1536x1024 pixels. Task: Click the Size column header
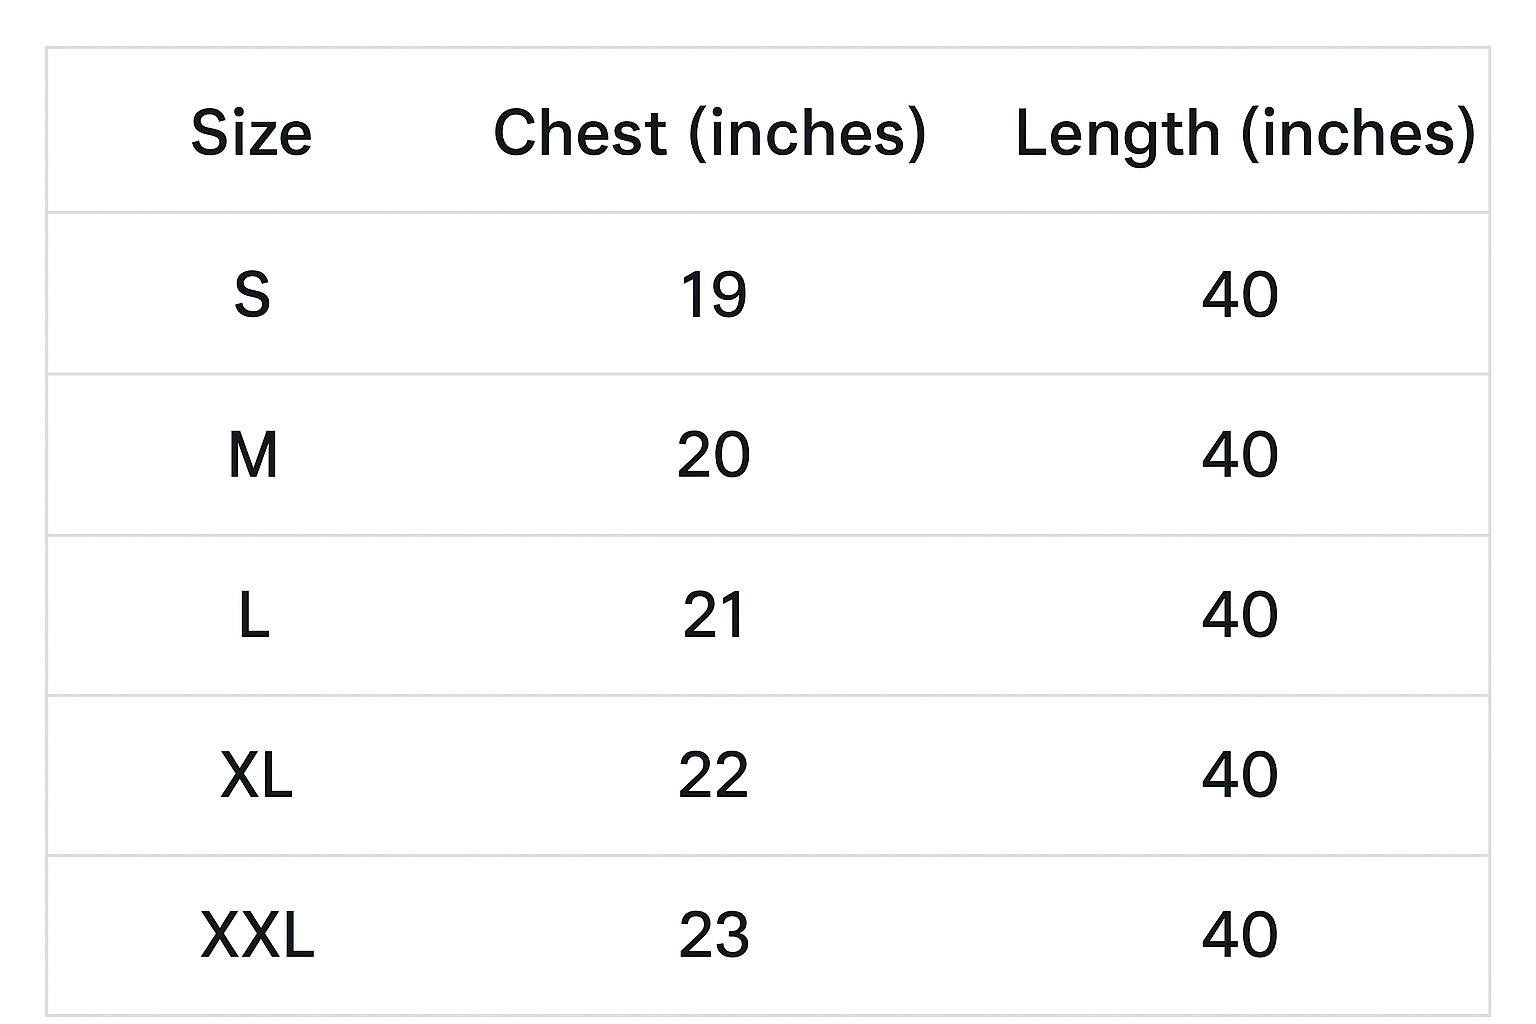[251, 133]
